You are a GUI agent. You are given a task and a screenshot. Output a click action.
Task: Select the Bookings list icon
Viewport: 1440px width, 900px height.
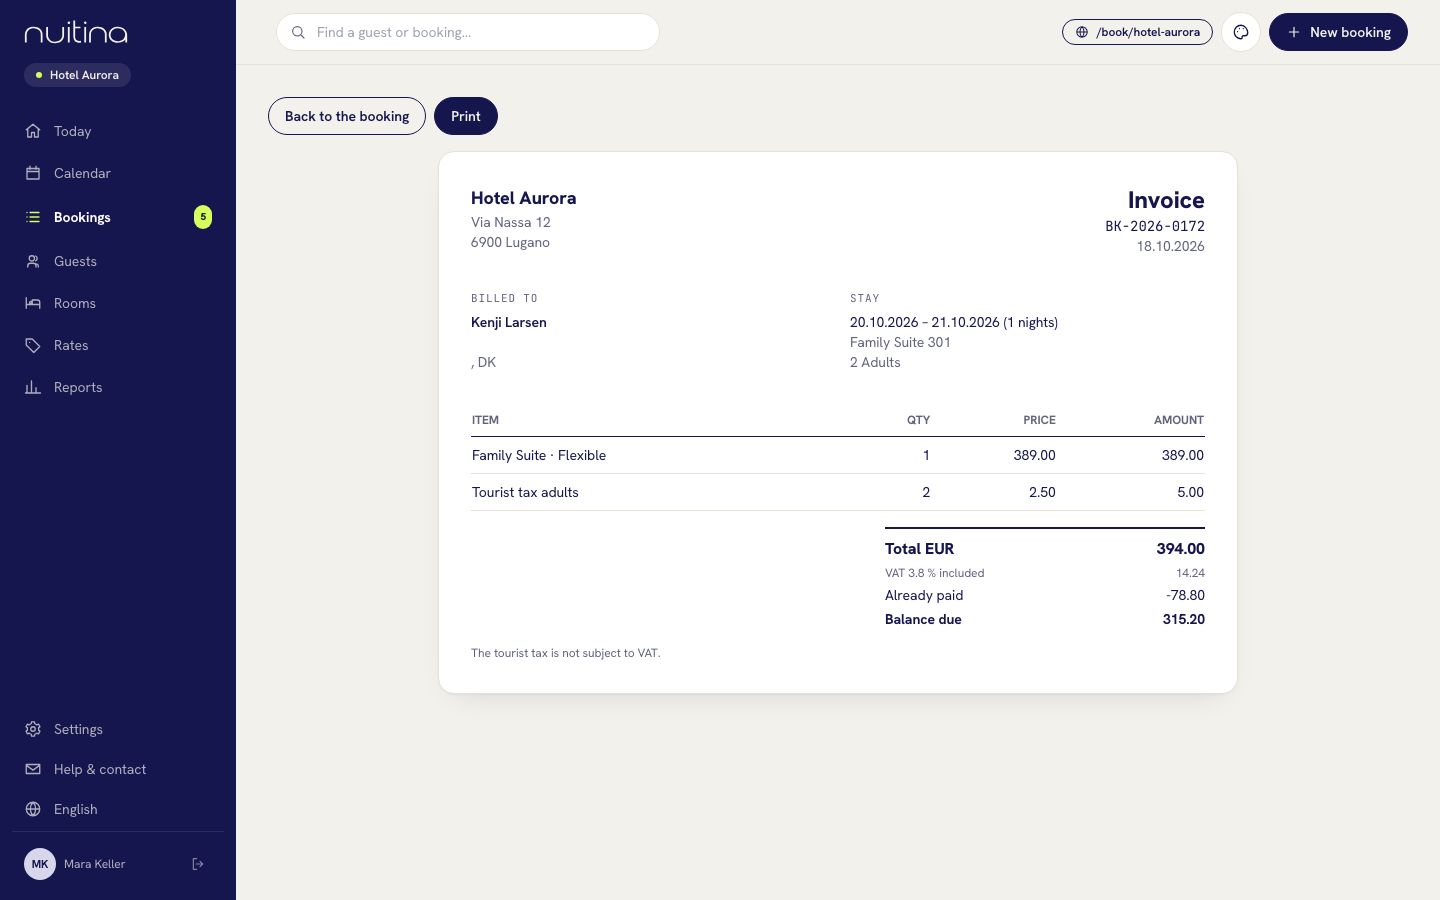pyautogui.click(x=33, y=217)
